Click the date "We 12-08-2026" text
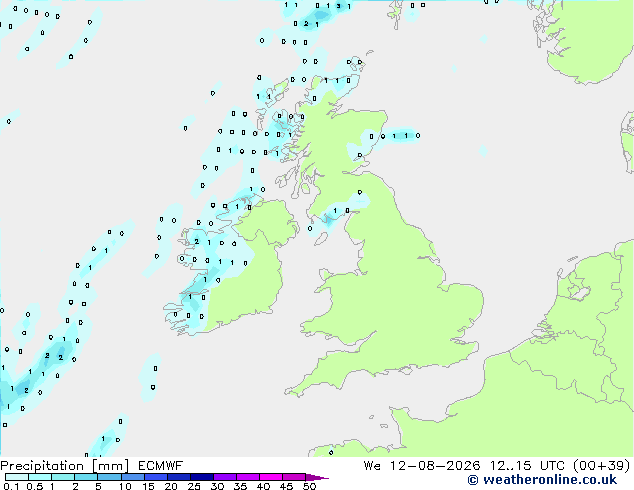This screenshot has height=490, width=634. click(x=422, y=466)
